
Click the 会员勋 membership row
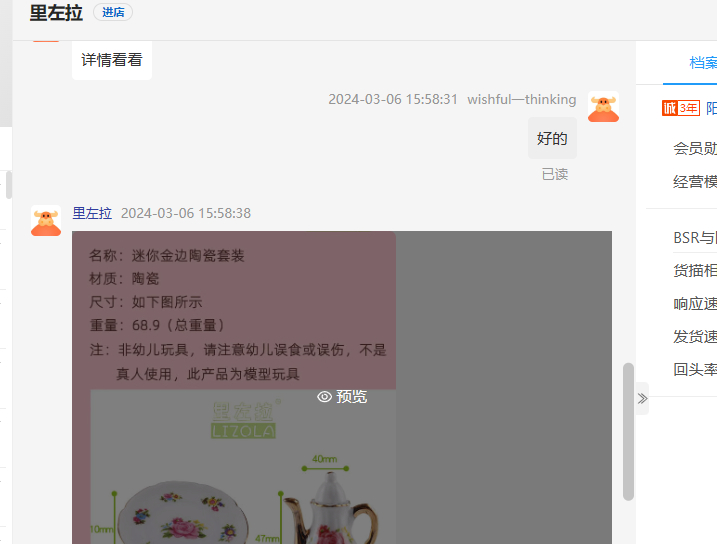pos(695,149)
